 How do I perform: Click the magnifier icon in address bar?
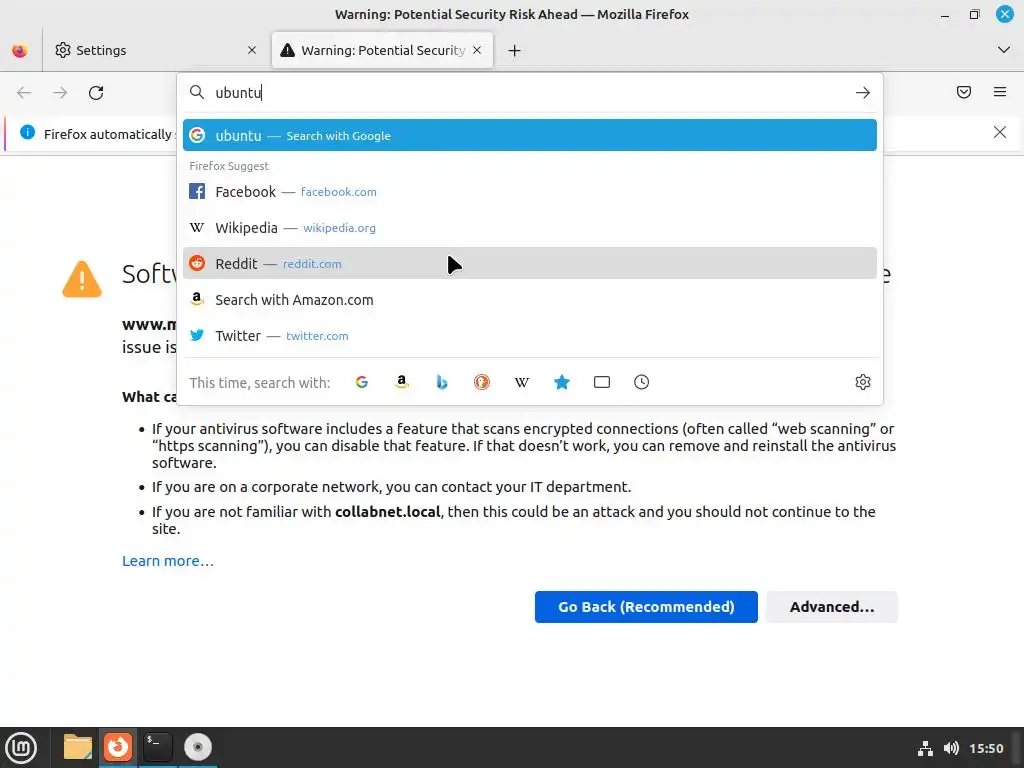(x=197, y=92)
